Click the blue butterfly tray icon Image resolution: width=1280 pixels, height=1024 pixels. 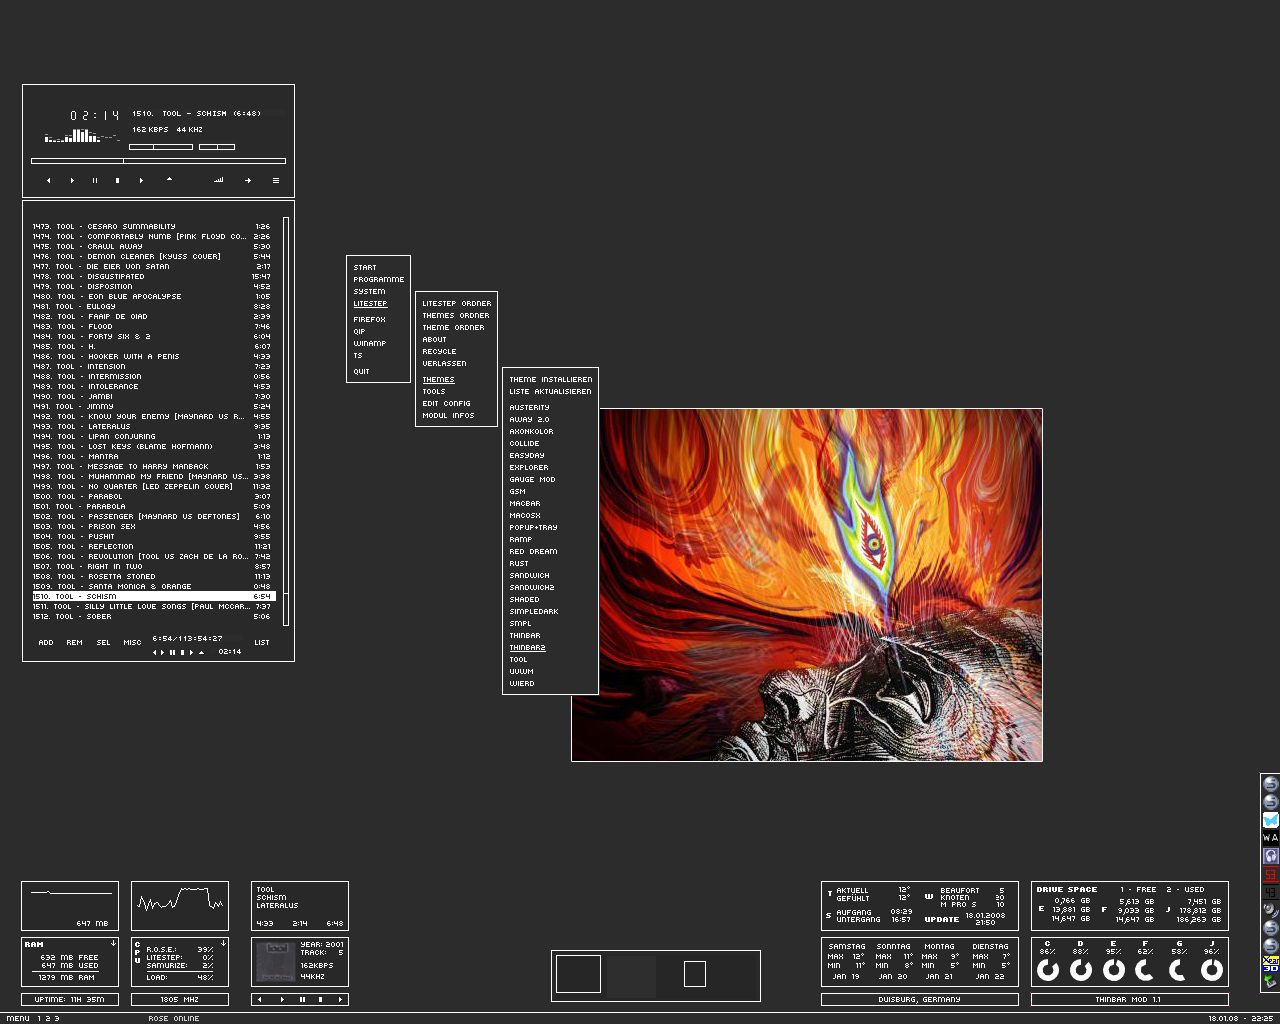pos(1270,820)
